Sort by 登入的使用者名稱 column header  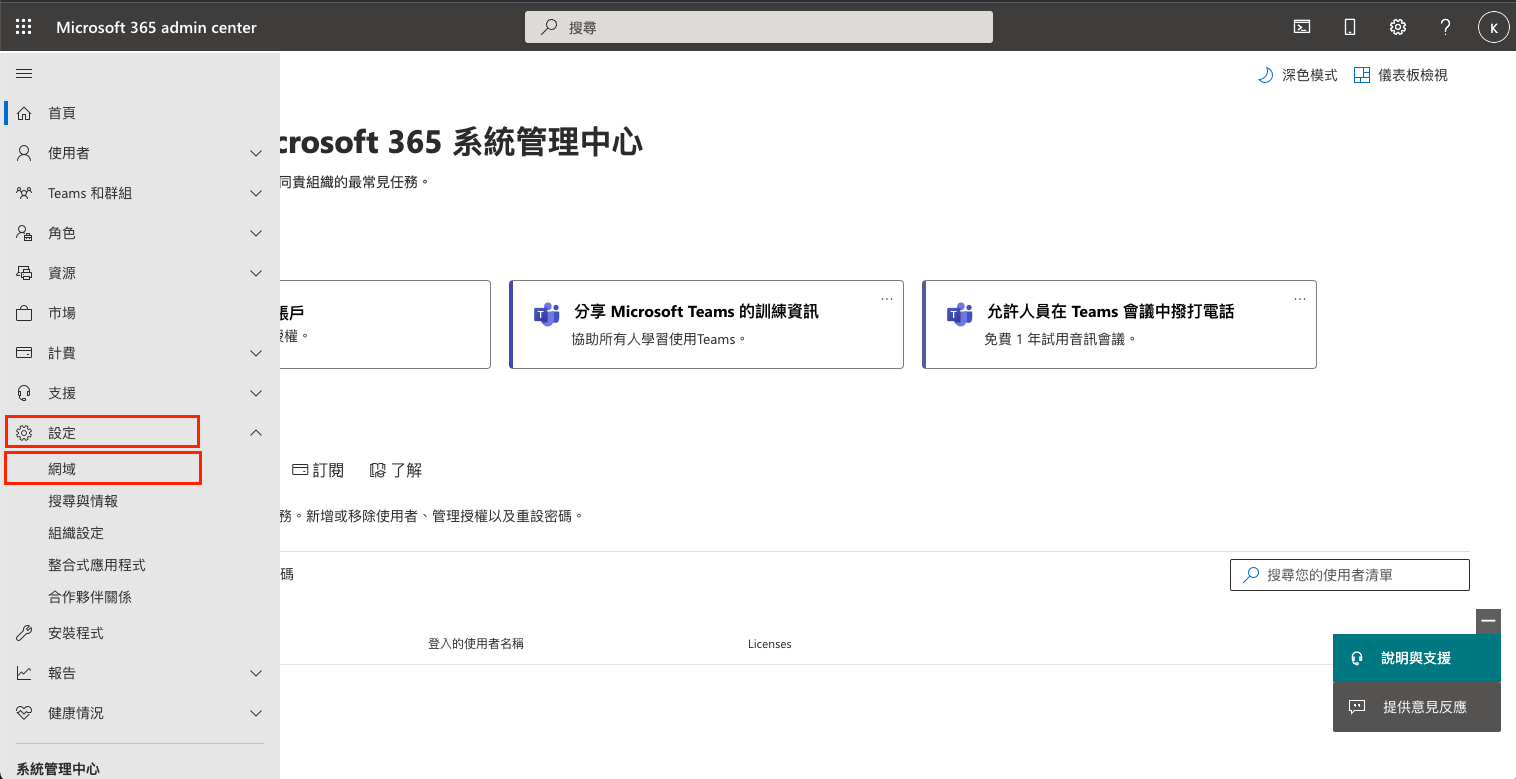pos(476,644)
